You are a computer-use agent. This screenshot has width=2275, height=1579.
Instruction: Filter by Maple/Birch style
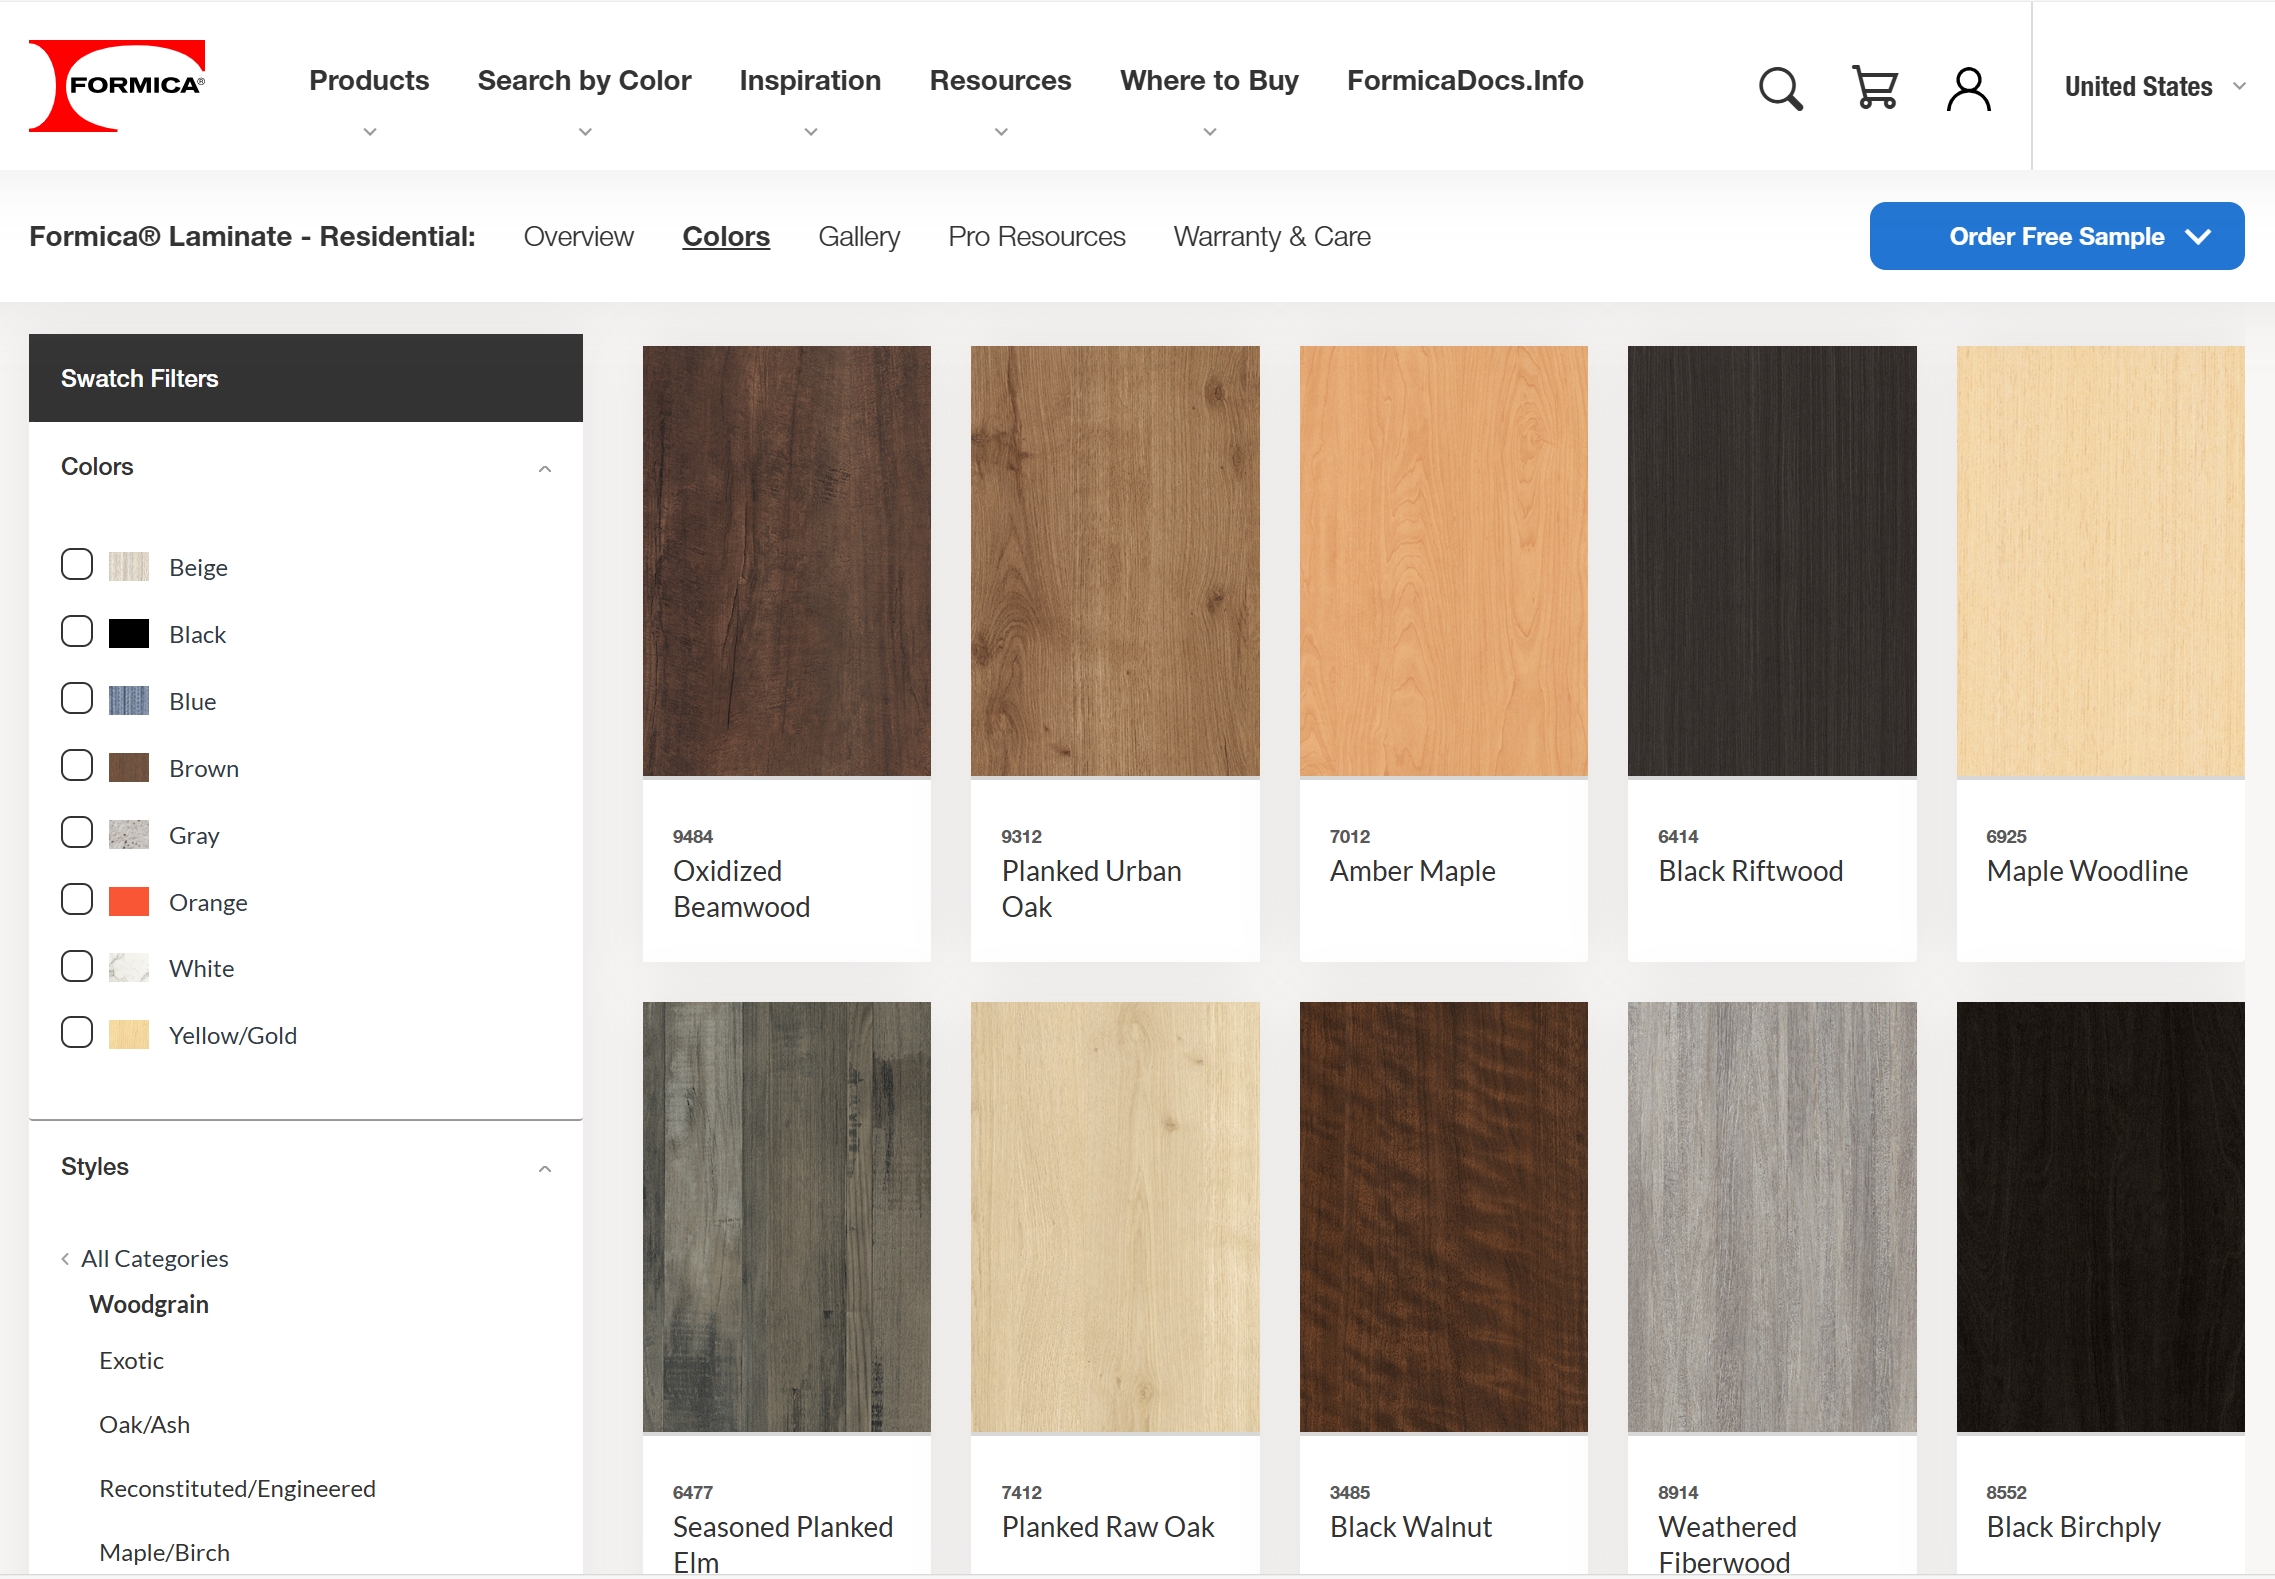[164, 1552]
